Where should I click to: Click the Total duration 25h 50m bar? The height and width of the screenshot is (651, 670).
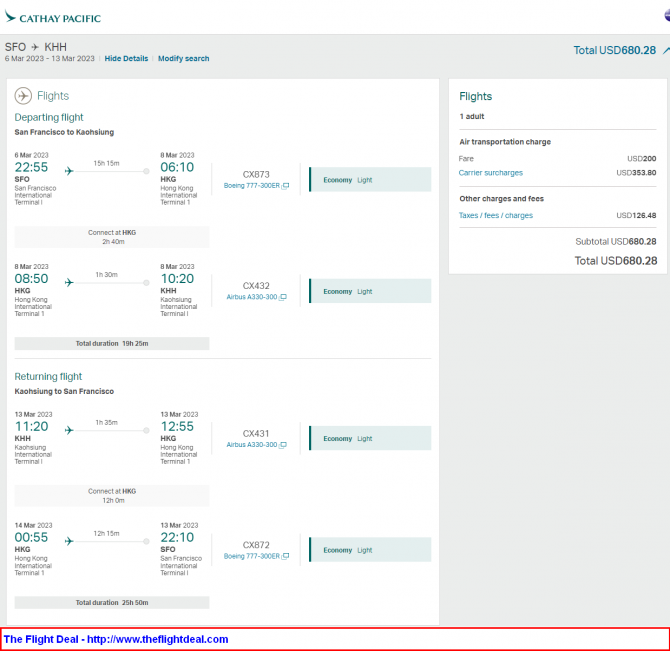tap(112, 602)
